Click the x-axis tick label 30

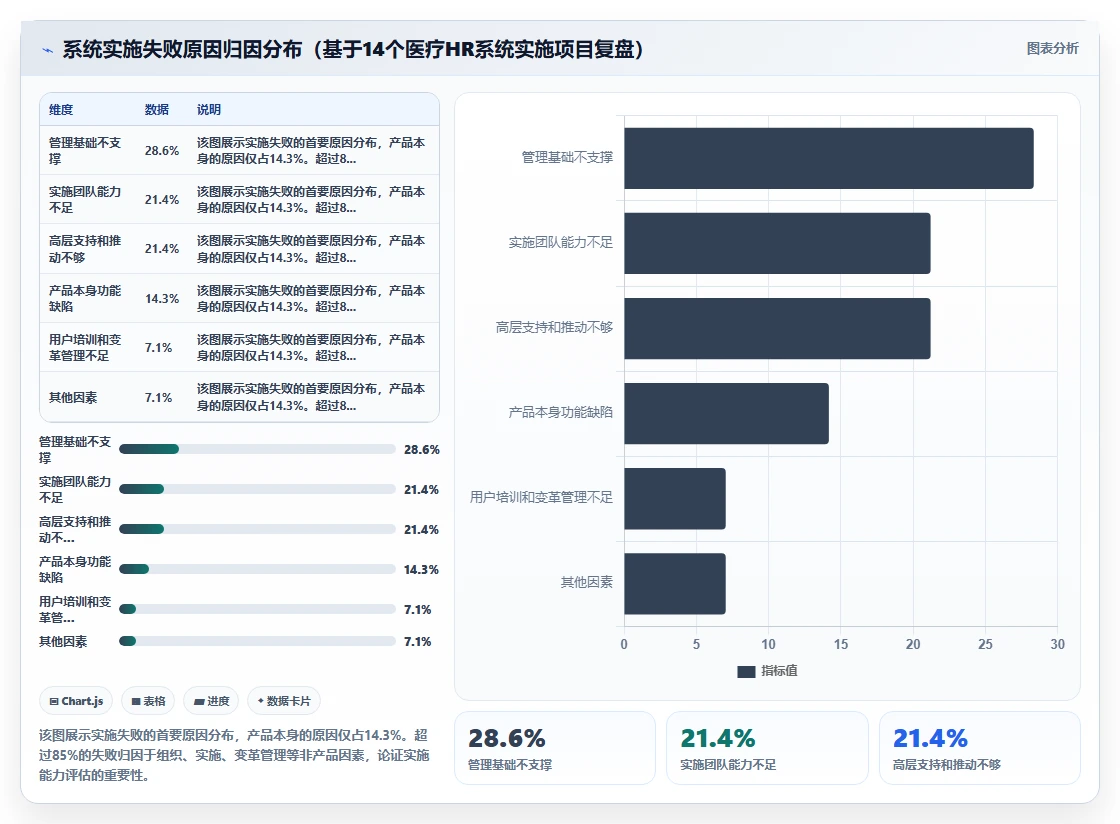point(1057,644)
